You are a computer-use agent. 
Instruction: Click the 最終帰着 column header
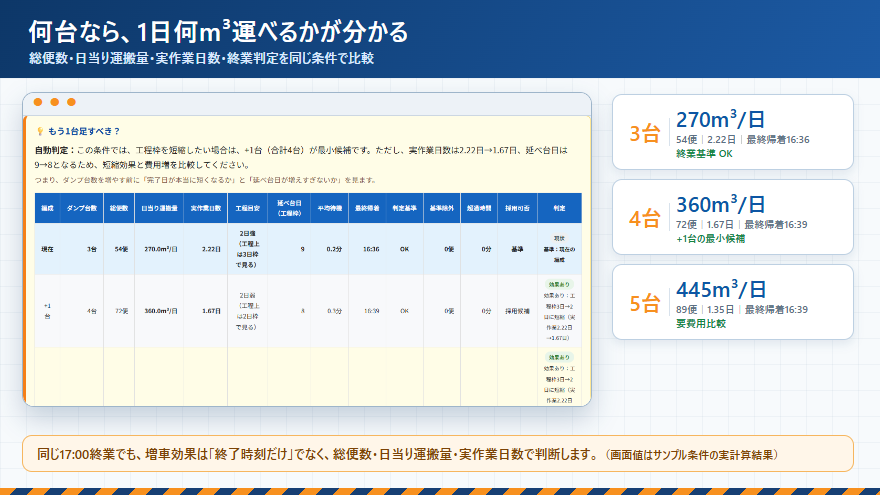tap(367, 208)
